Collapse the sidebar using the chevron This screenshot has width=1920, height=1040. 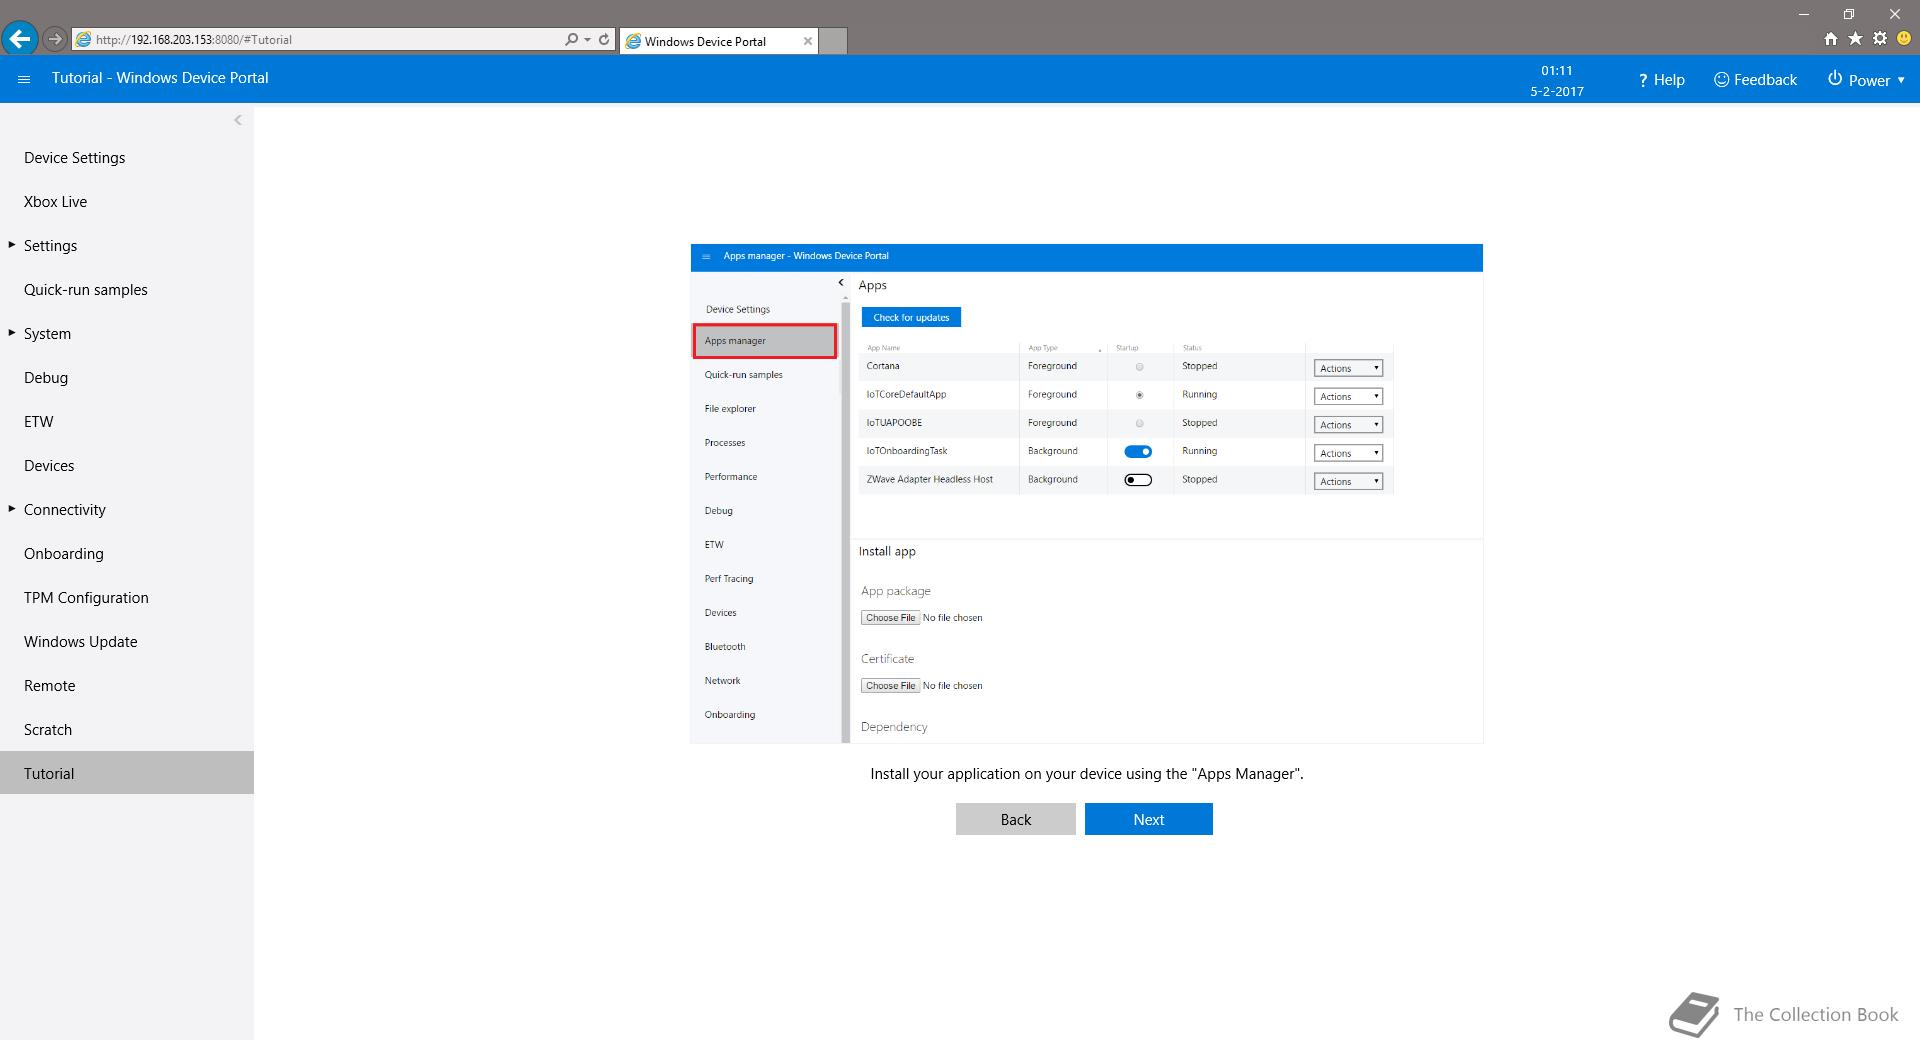pyautogui.click(x=238, y=120)
